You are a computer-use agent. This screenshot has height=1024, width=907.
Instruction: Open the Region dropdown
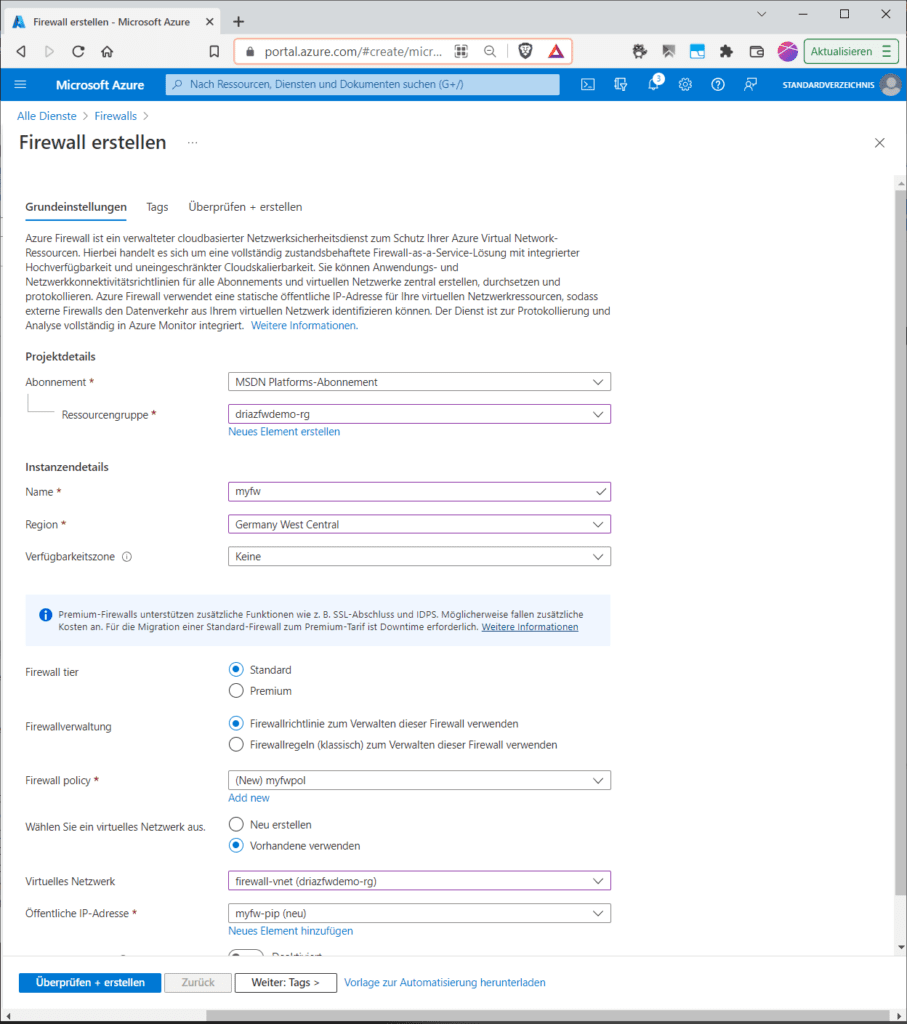(x=419, y=524)
